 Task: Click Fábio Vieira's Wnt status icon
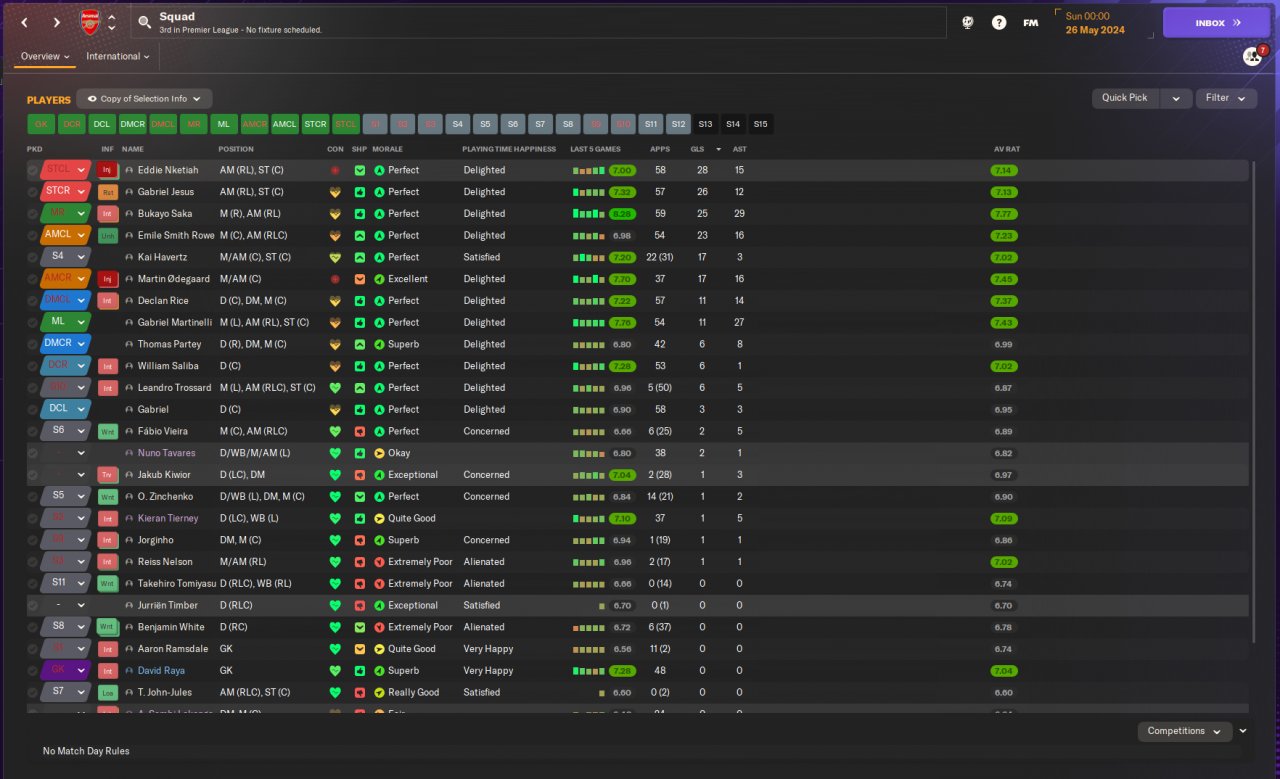pos(107,432)
